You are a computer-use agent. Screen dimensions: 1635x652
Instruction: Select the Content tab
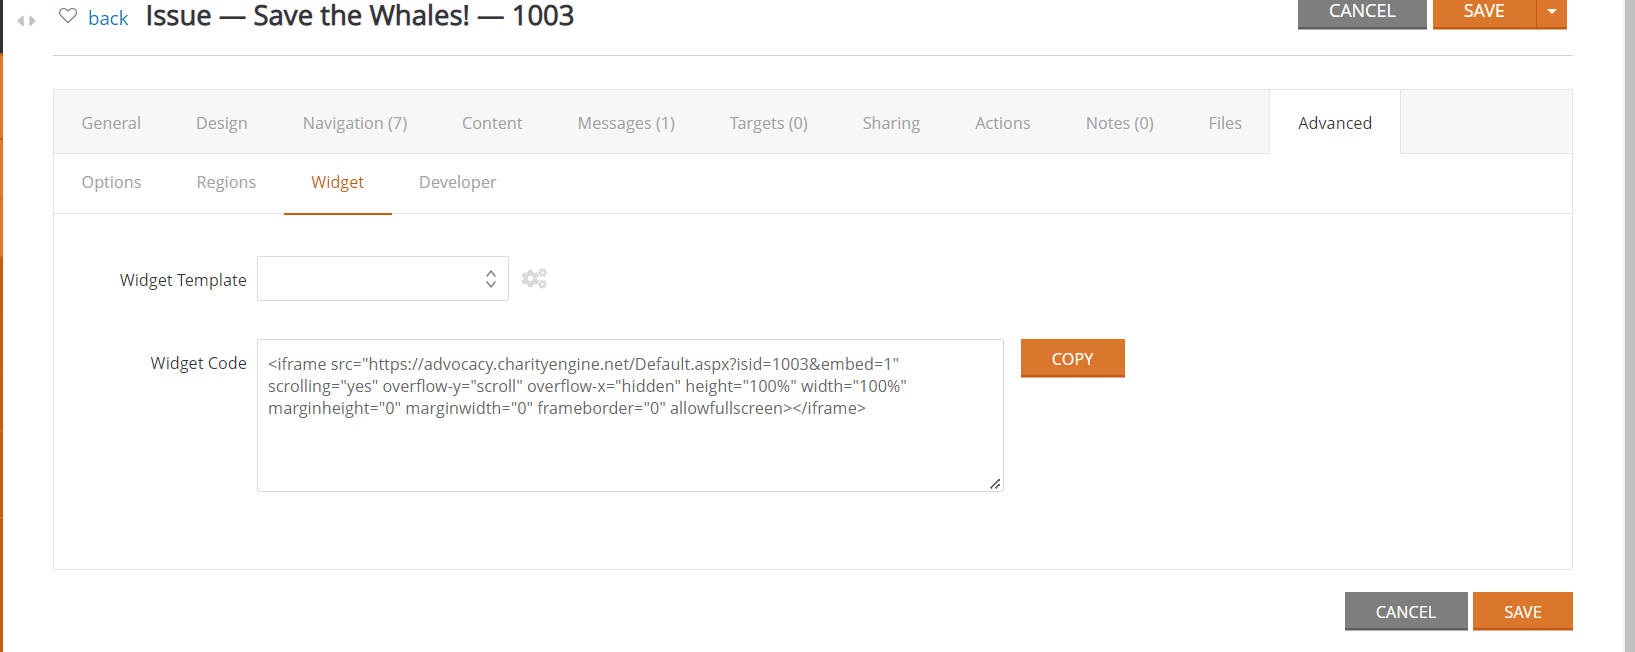point(492,123)
